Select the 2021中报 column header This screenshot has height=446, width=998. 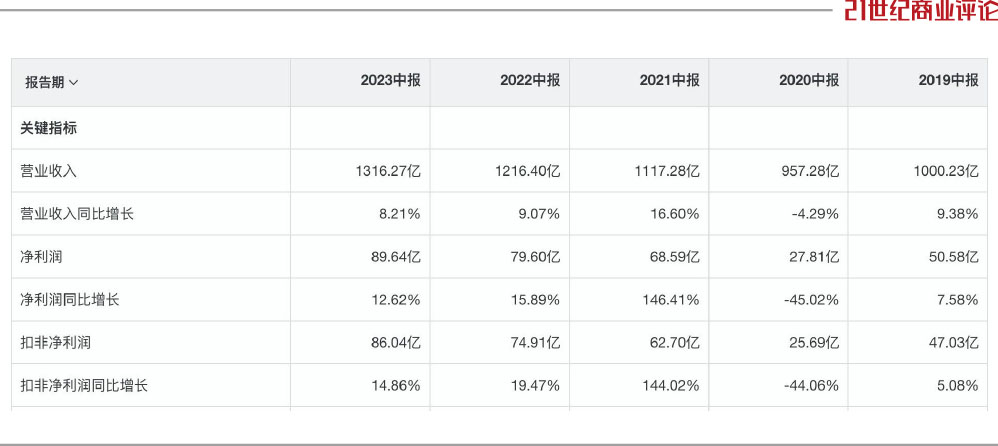pyautogui.click(x=670, y=80)
